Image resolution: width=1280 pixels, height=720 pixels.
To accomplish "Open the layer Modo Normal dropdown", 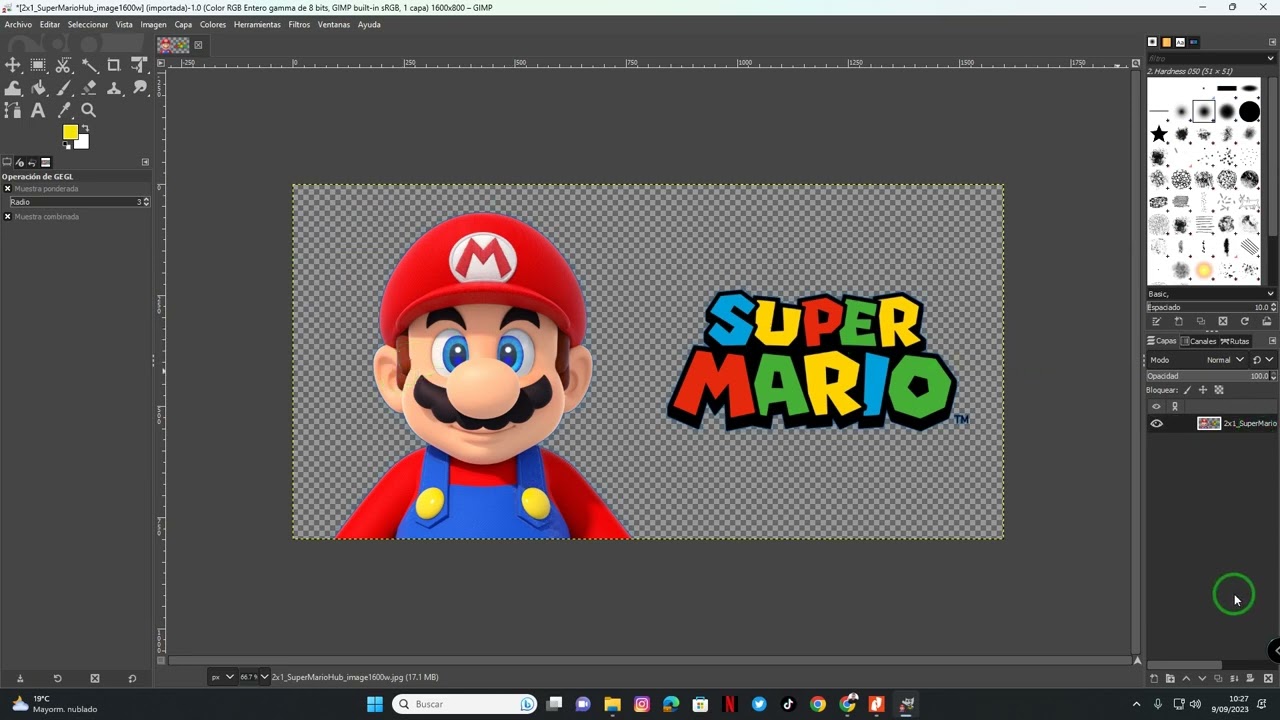I will (1225, 360).
